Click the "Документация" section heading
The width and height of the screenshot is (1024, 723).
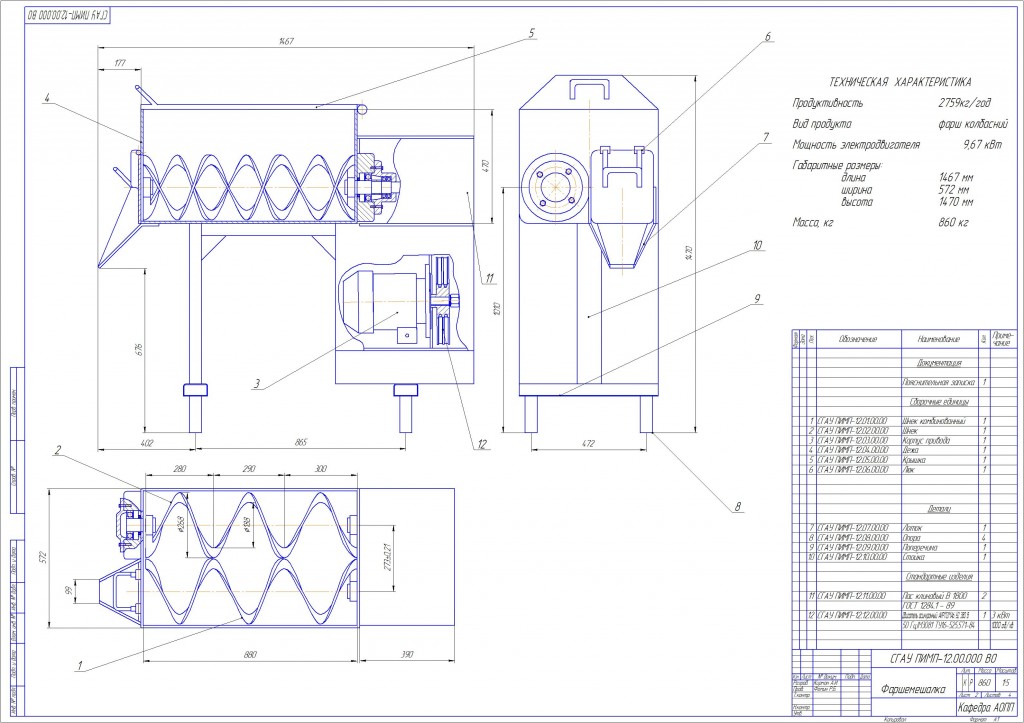point(939,362)
